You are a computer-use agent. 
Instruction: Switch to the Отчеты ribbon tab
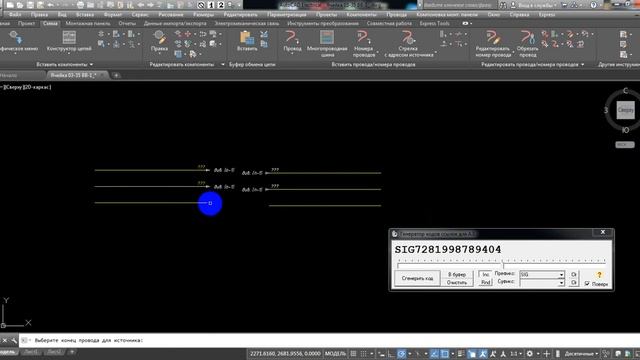pos(127,23)
